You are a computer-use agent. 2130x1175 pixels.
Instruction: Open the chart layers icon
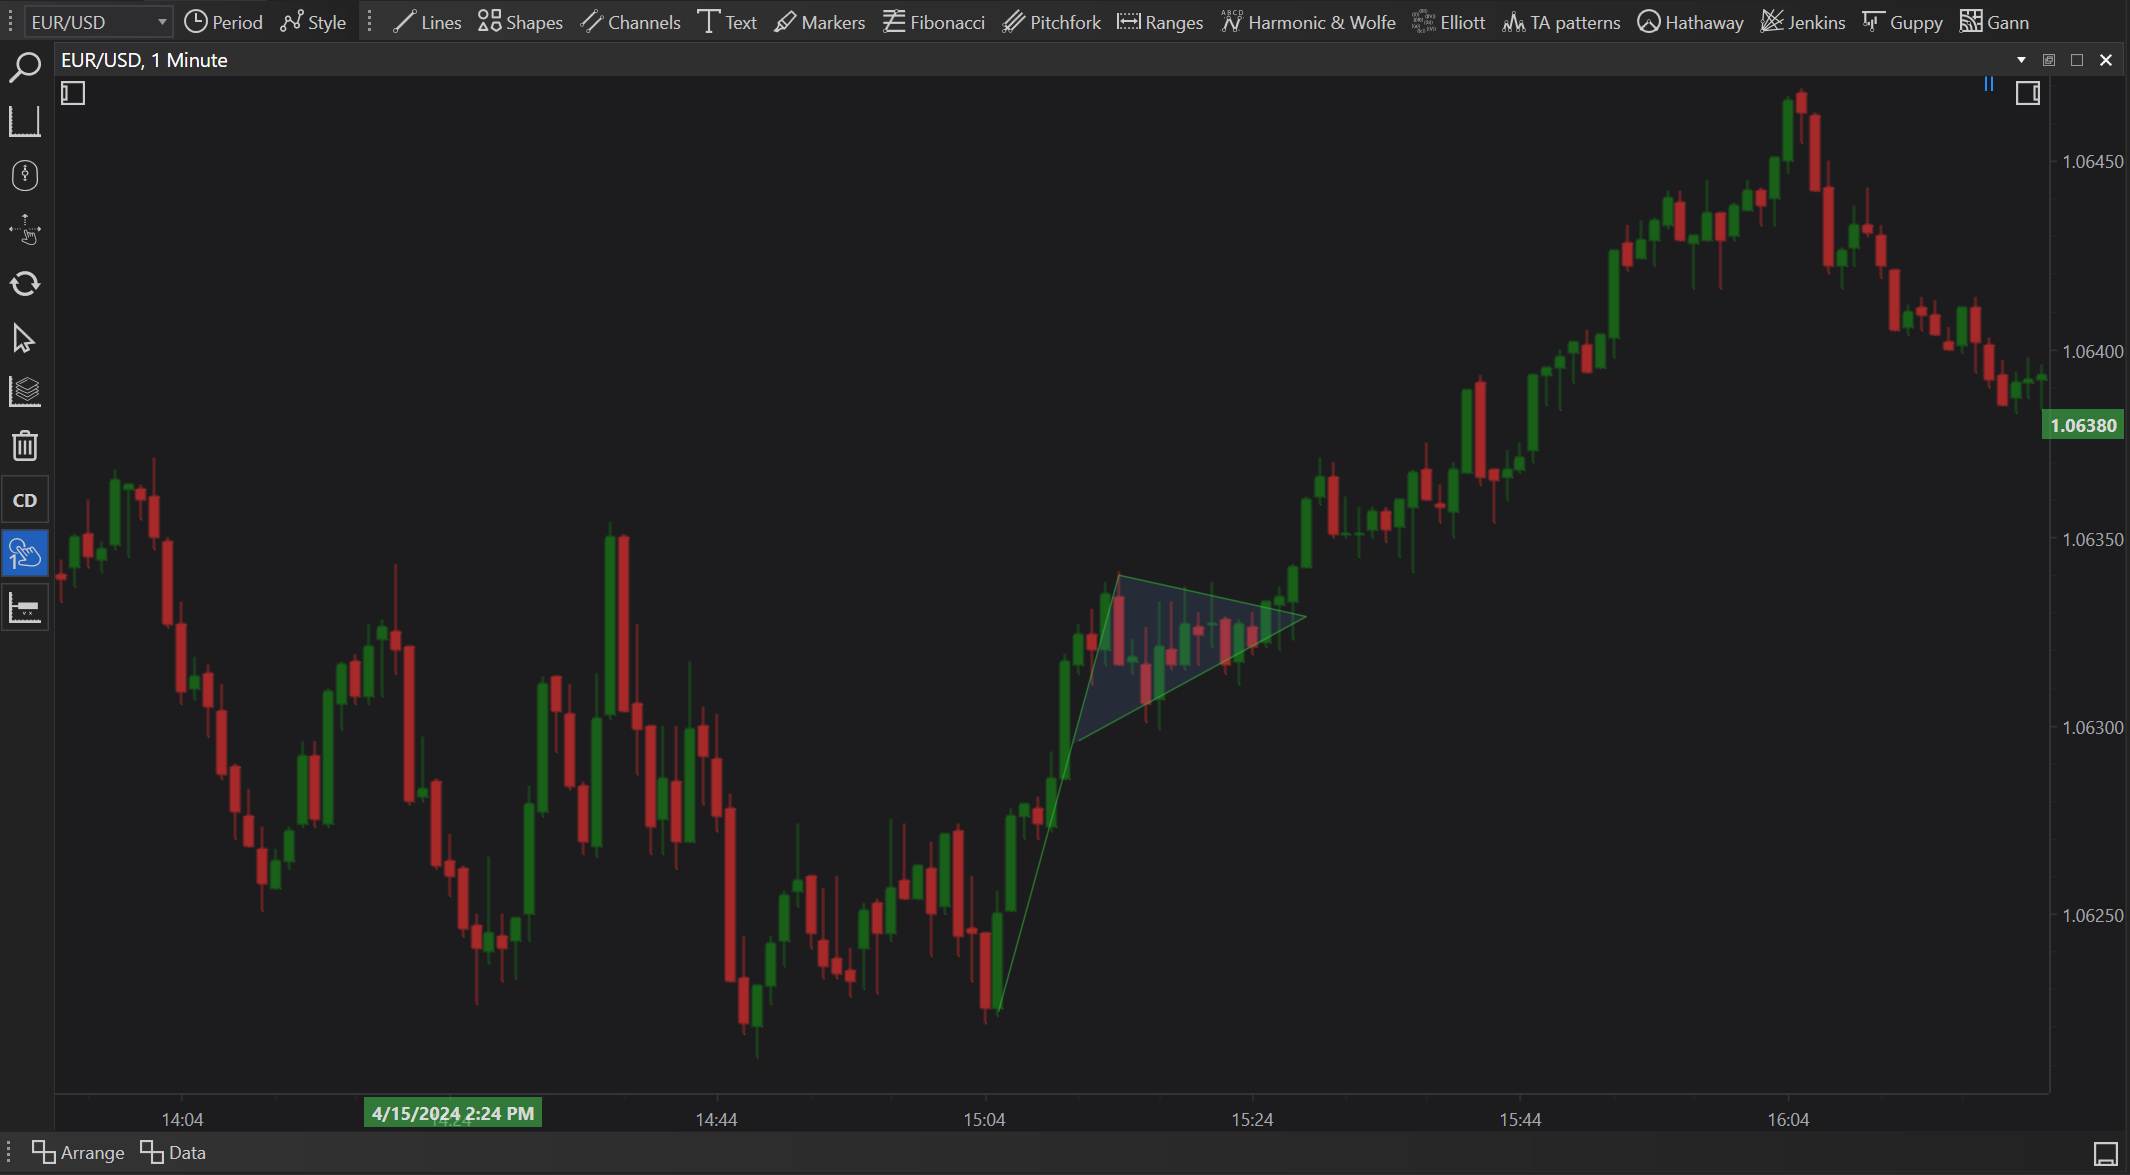pyautogui.click(x=24, y=392)
